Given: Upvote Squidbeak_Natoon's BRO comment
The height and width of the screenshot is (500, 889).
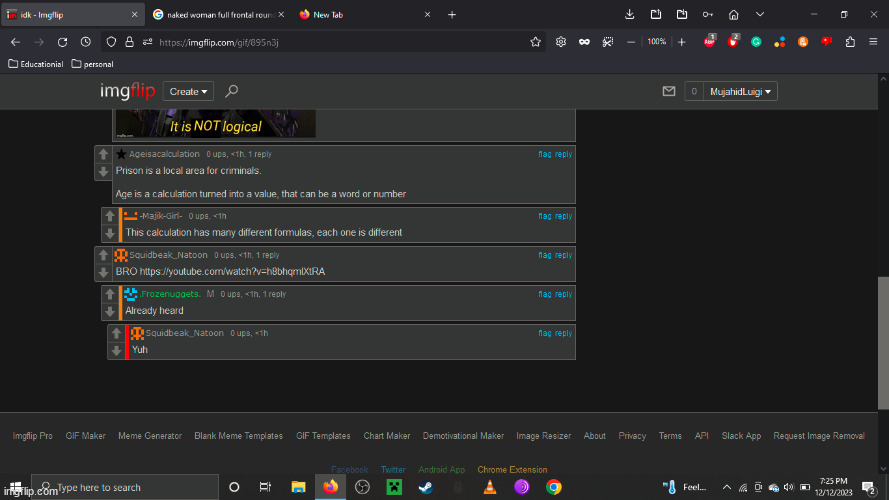Looking at the screenshot, I should pos(103,255).
